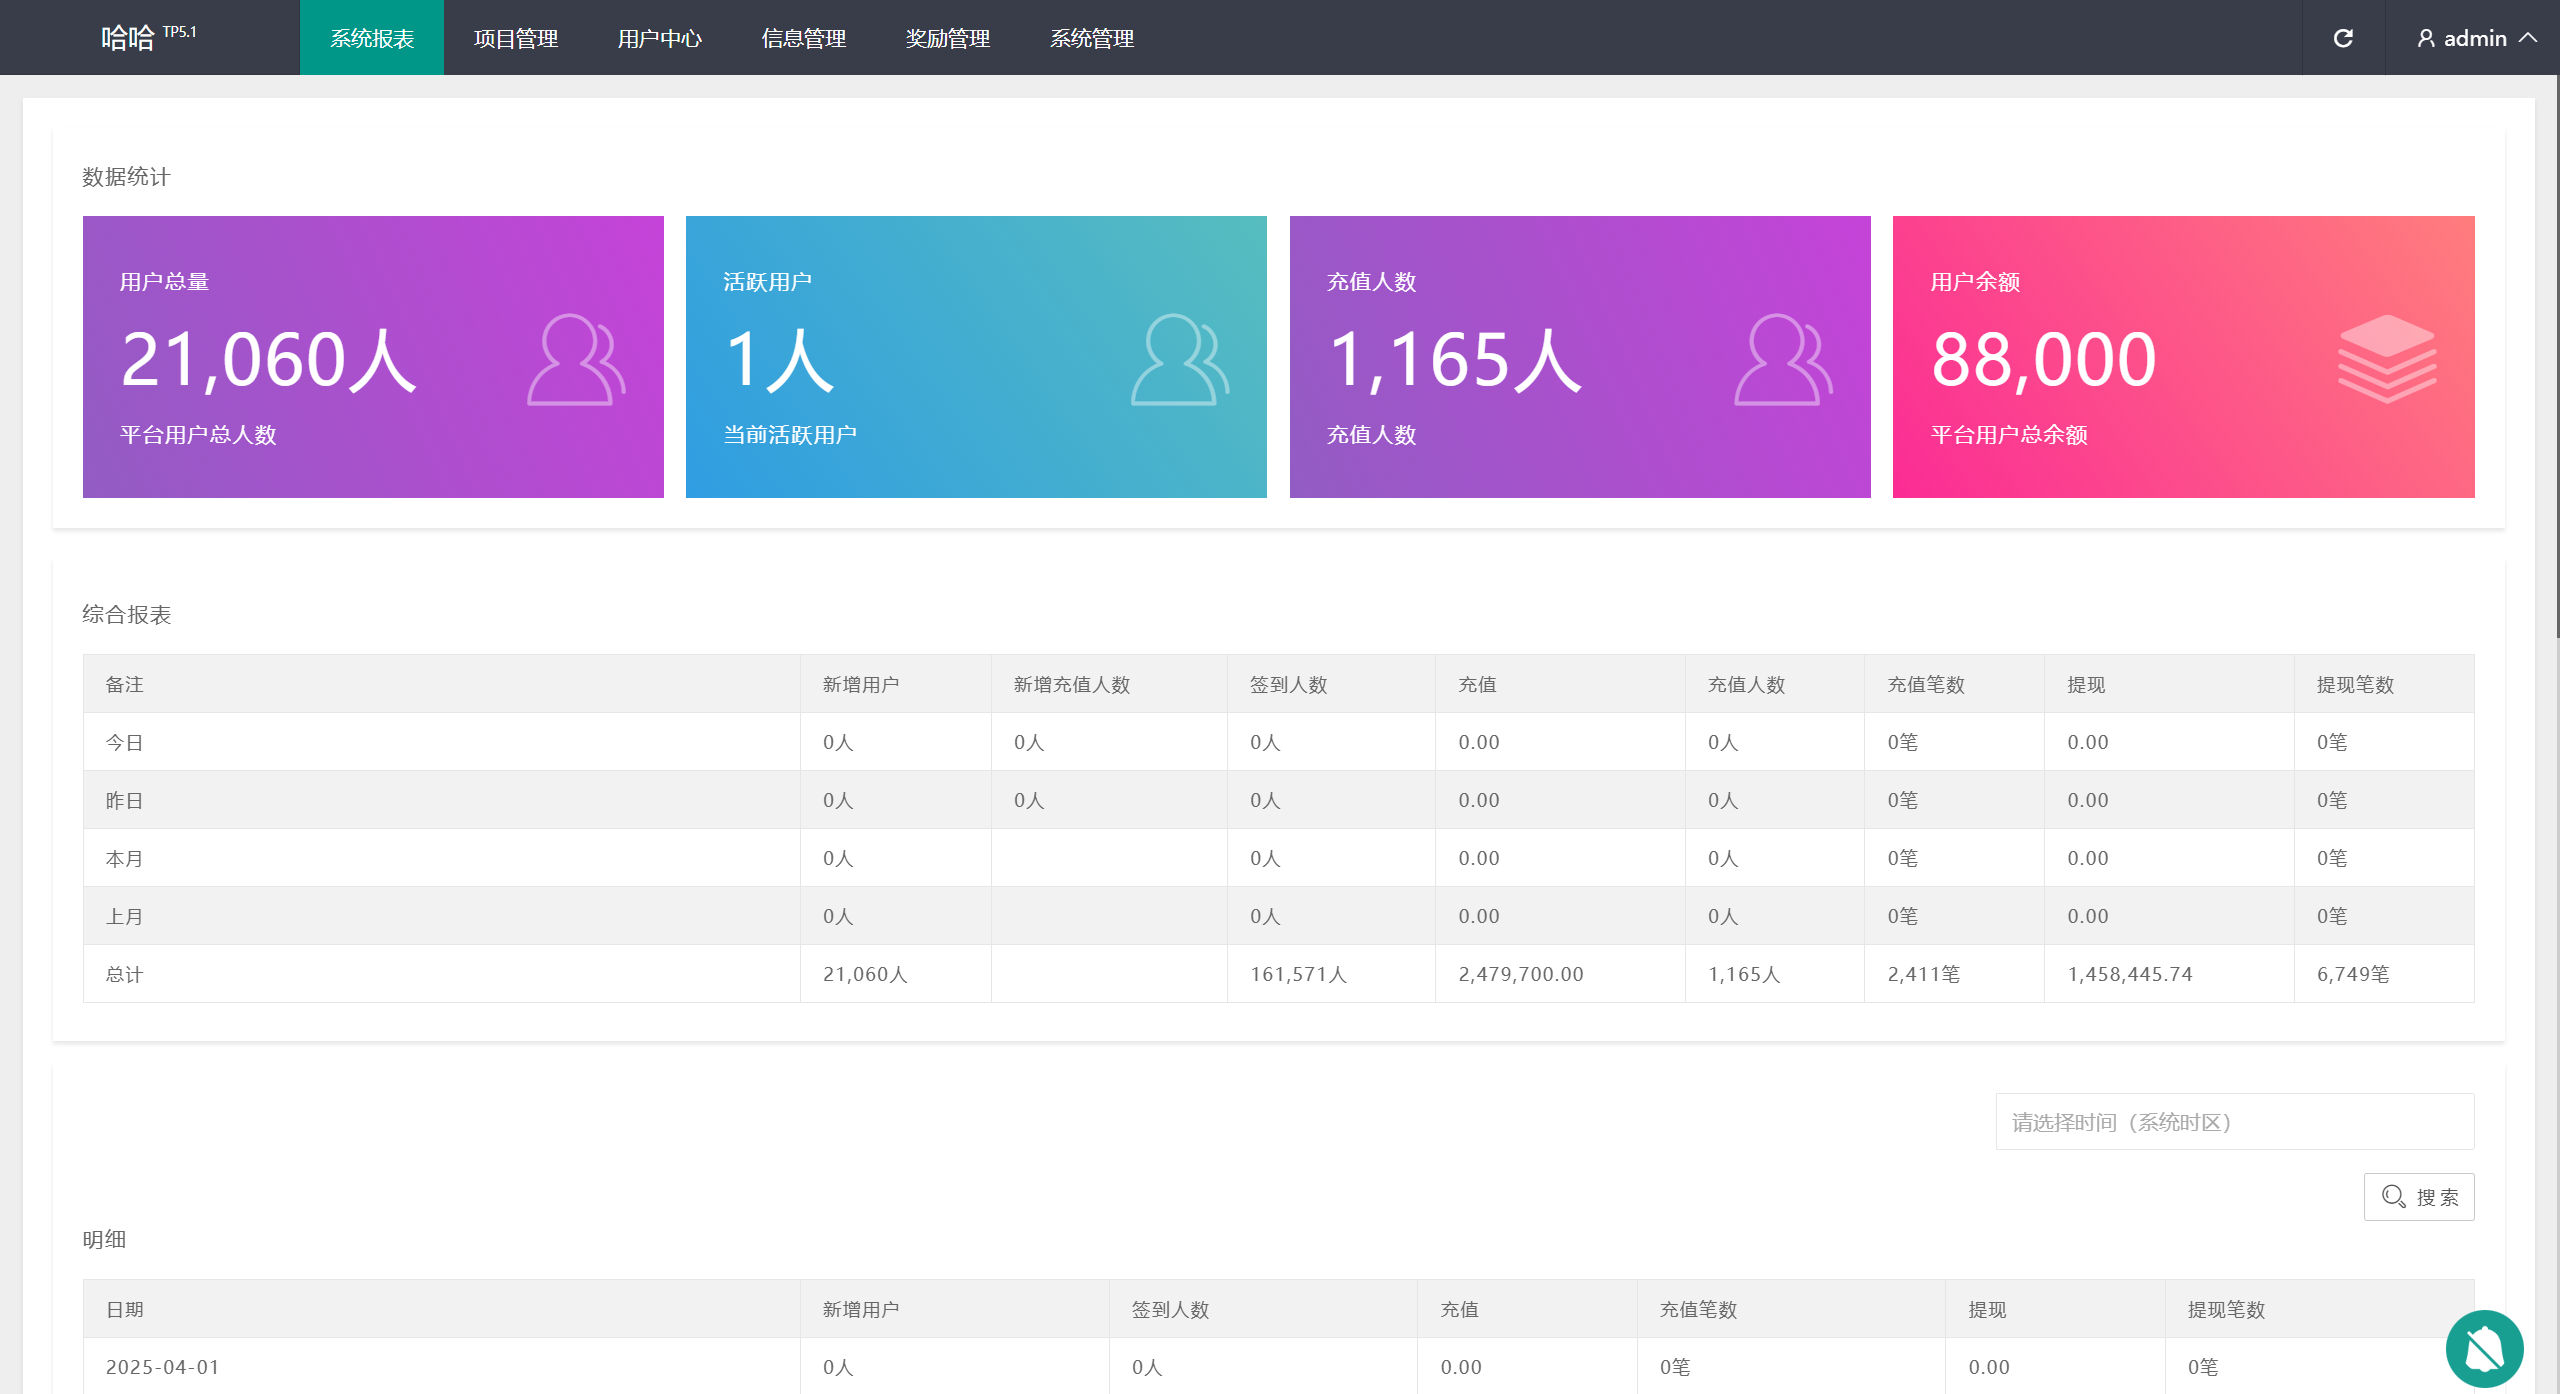Open the 用户中心 menu

click(660, 38)
